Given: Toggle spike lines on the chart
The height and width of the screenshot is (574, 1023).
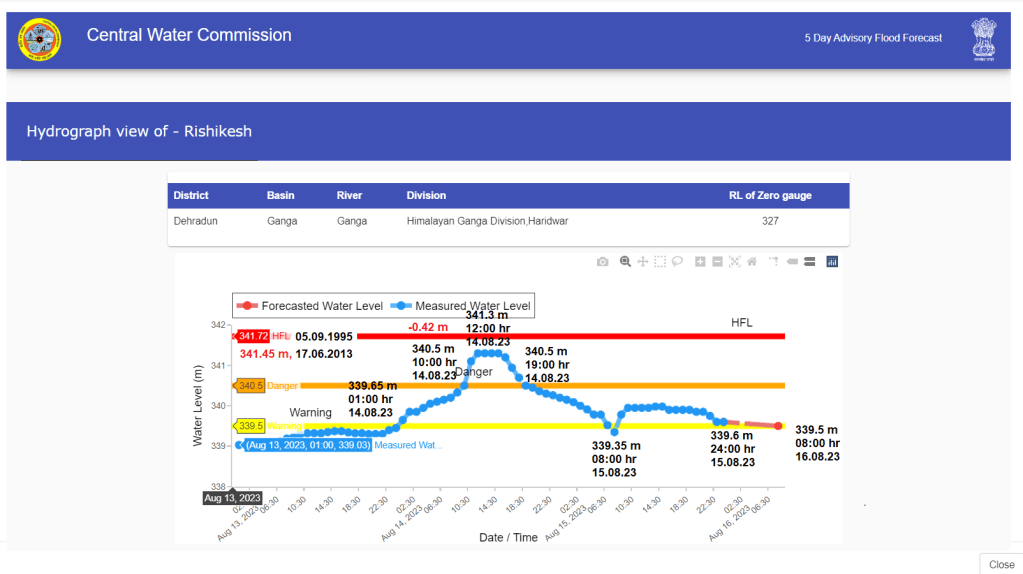Looking at the screenshot, I should tap(774, 262).
